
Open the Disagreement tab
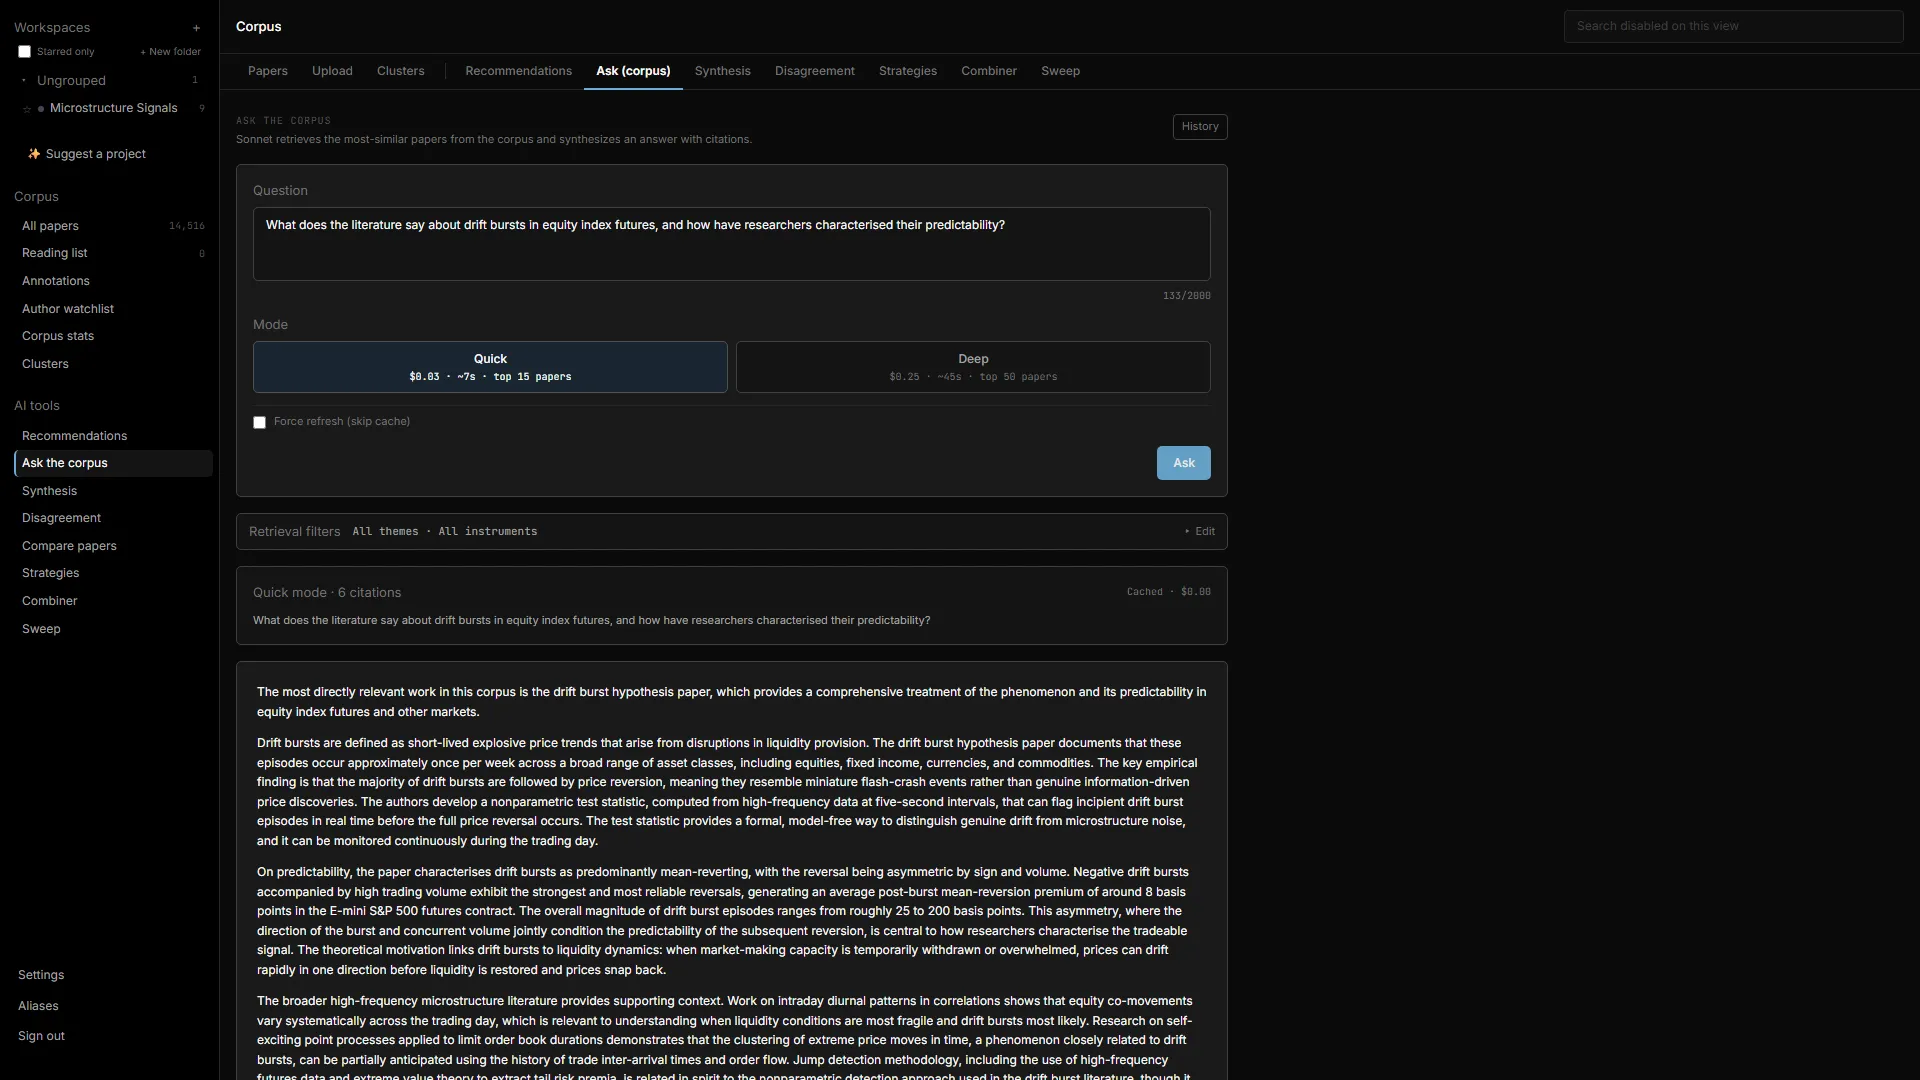pyautogui.click(x=815, y=71)
